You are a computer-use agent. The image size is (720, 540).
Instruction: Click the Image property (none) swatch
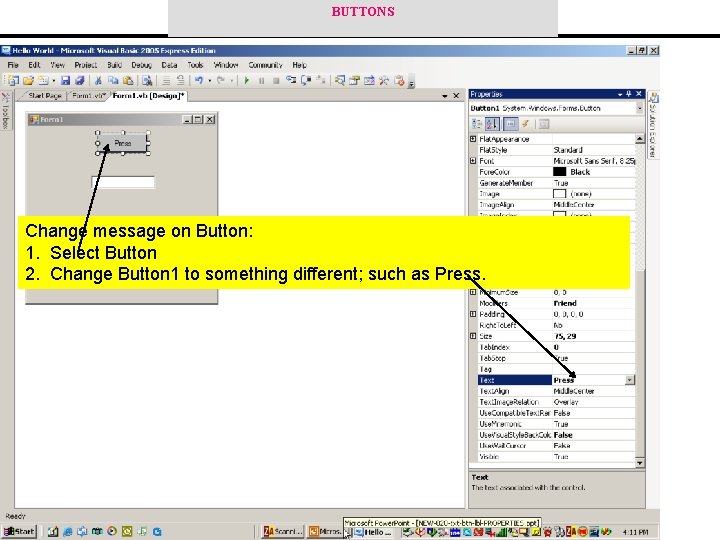559,194
